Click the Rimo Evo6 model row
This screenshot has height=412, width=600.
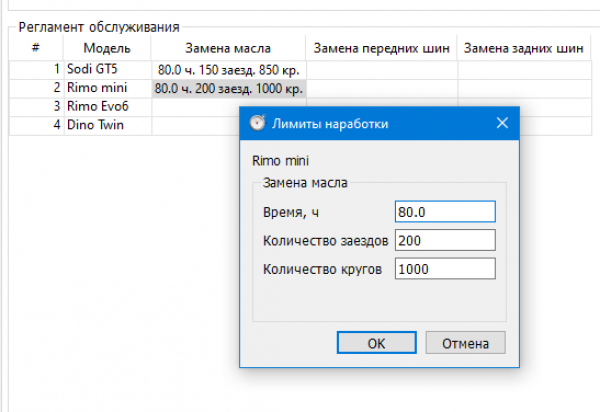click(x=107, y=107)
